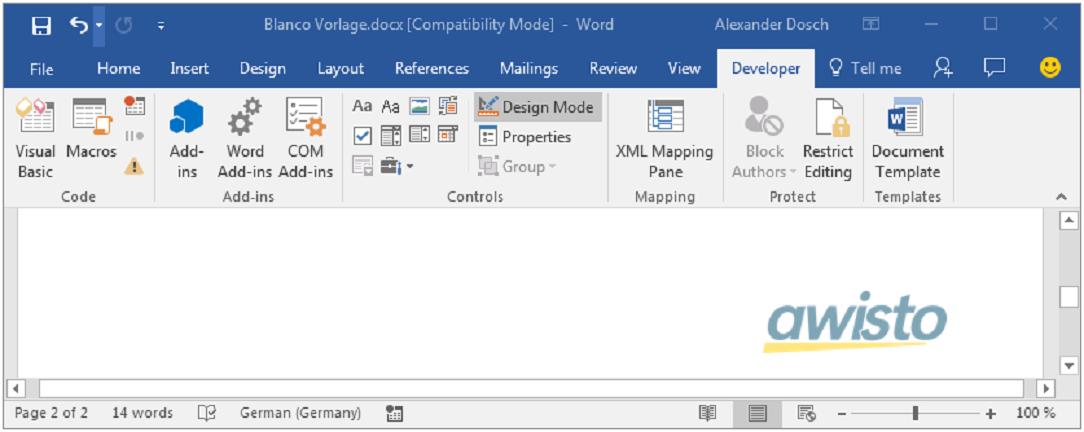Click vertical scrollbar up arrow
Image resolution: width=1084 pixels, height=432 pixels.
point(1069,220)
